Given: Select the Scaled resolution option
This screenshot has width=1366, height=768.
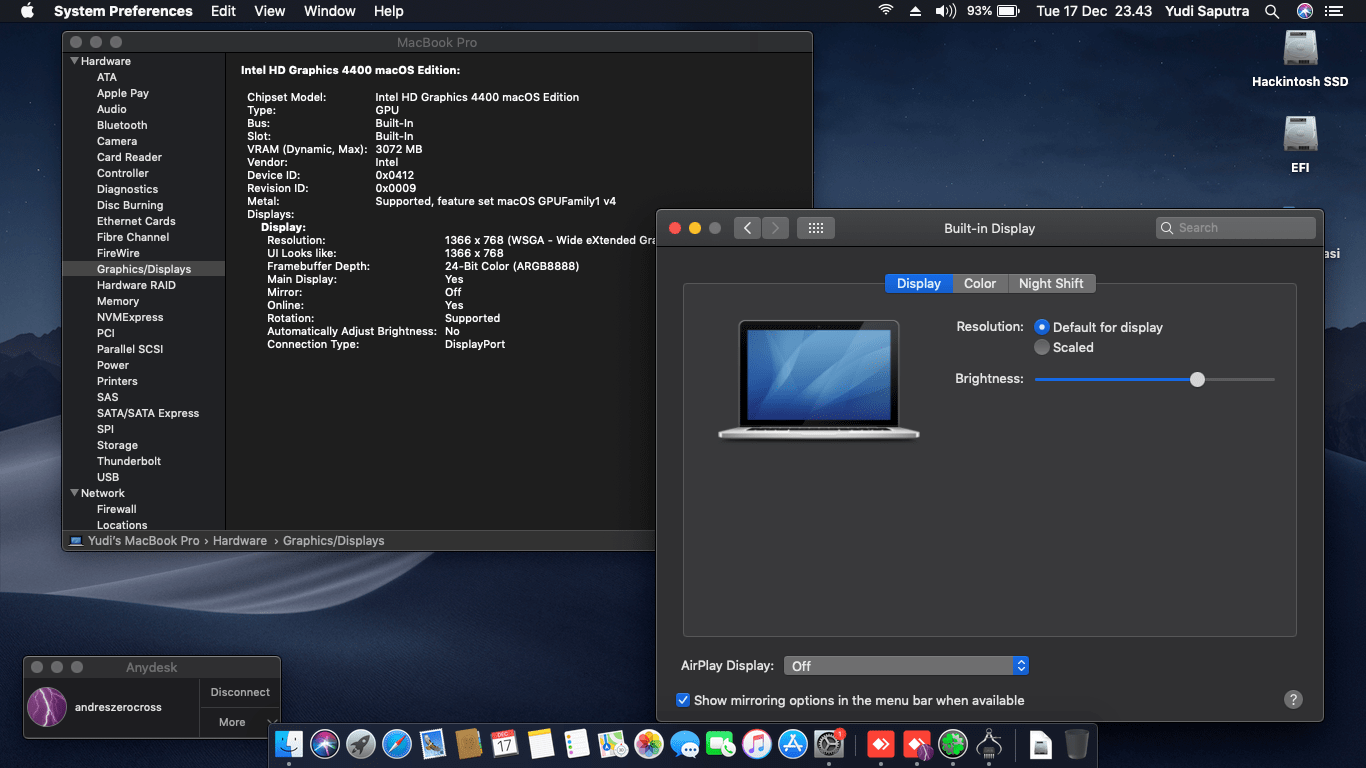Looking at the screenshot, I should (1041, 348).
